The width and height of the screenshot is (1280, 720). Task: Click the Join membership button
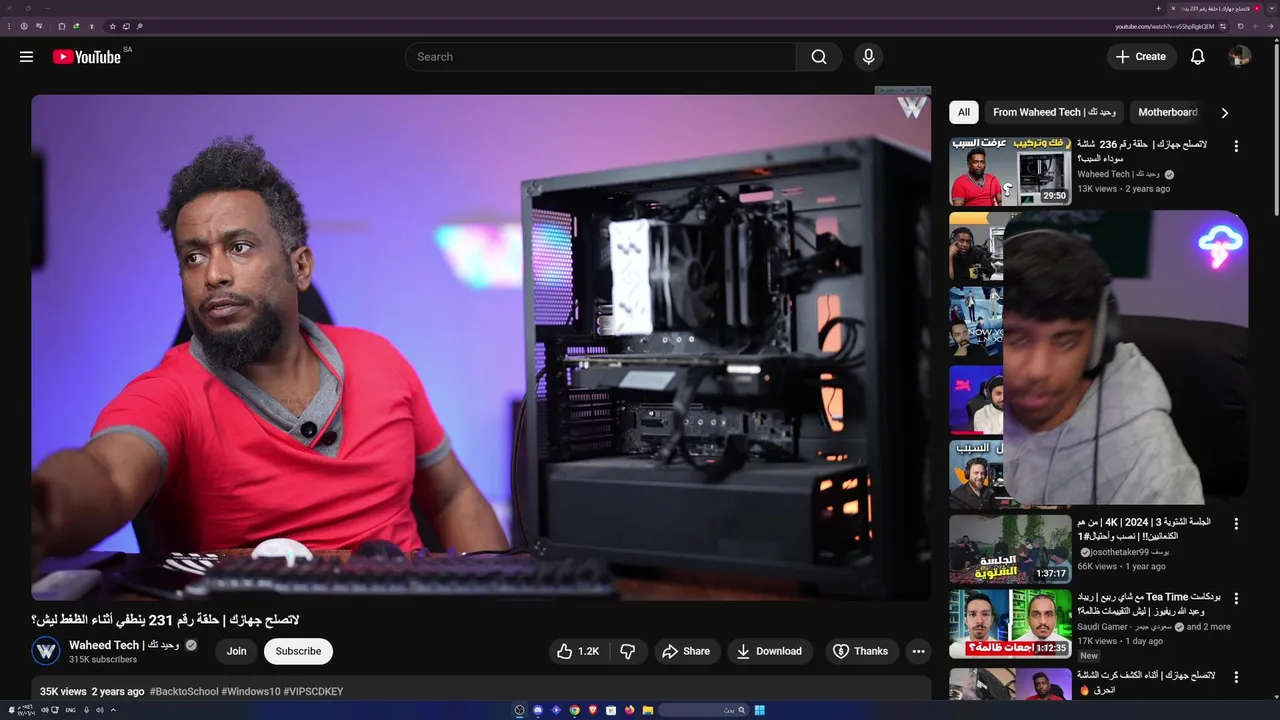pos(236,651)
